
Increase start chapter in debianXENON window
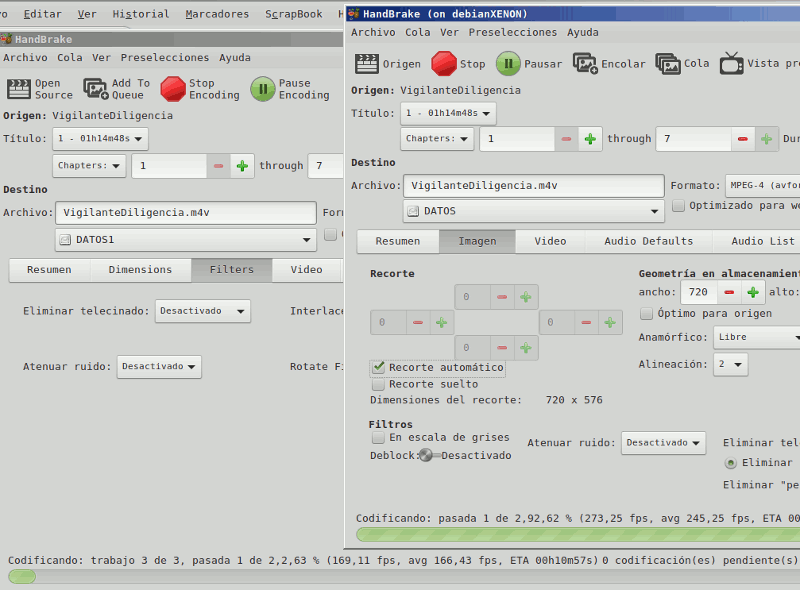click(x=590, y=139)
